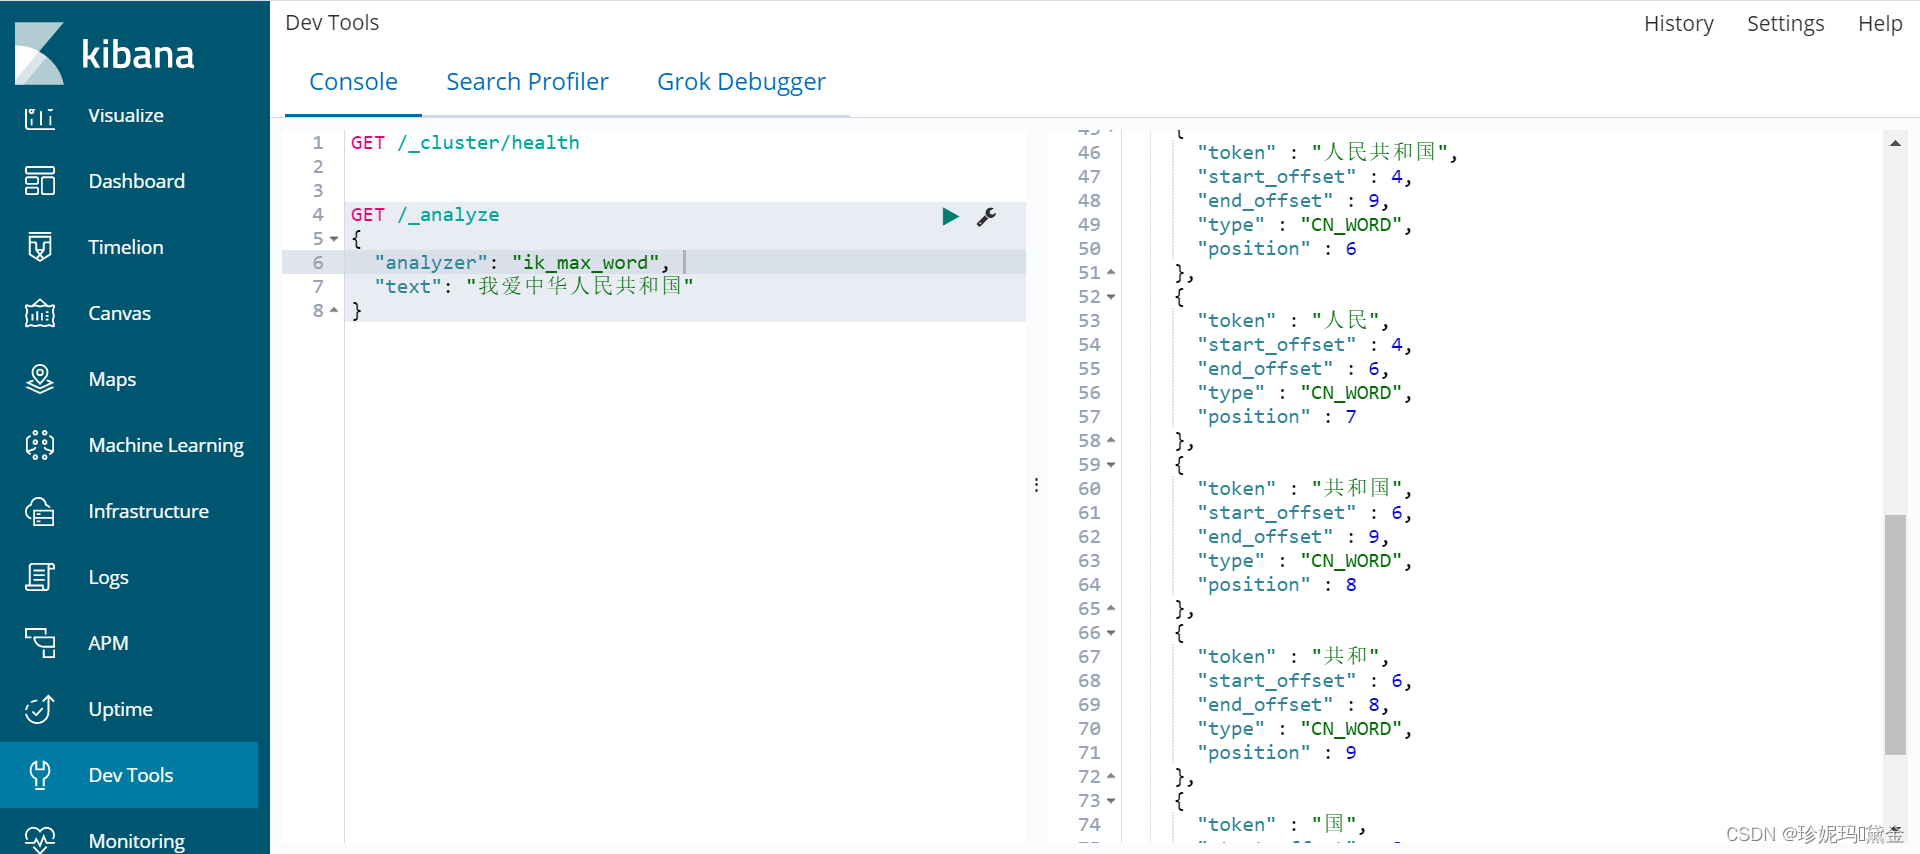Click the GET /_cluster/health line
The height and width of the screenshot is (854, 1920).
(x=465, y=143)
